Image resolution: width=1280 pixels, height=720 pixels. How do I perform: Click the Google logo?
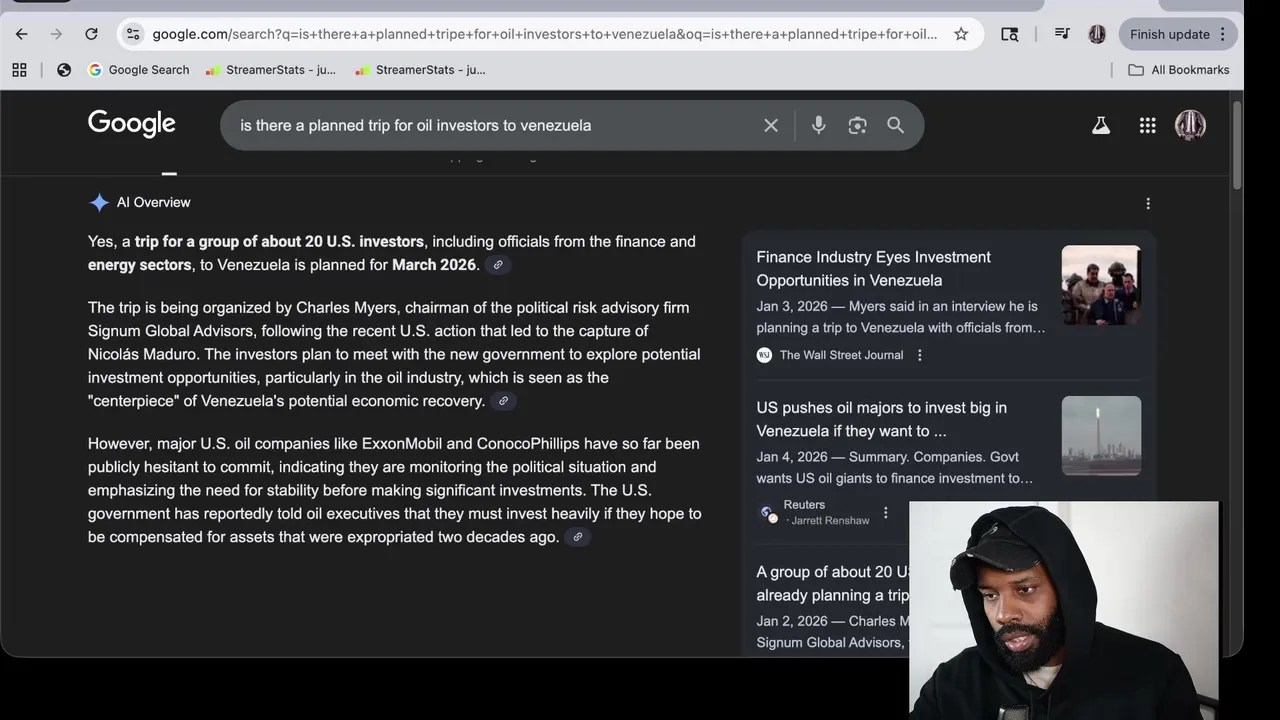(131, 124)
